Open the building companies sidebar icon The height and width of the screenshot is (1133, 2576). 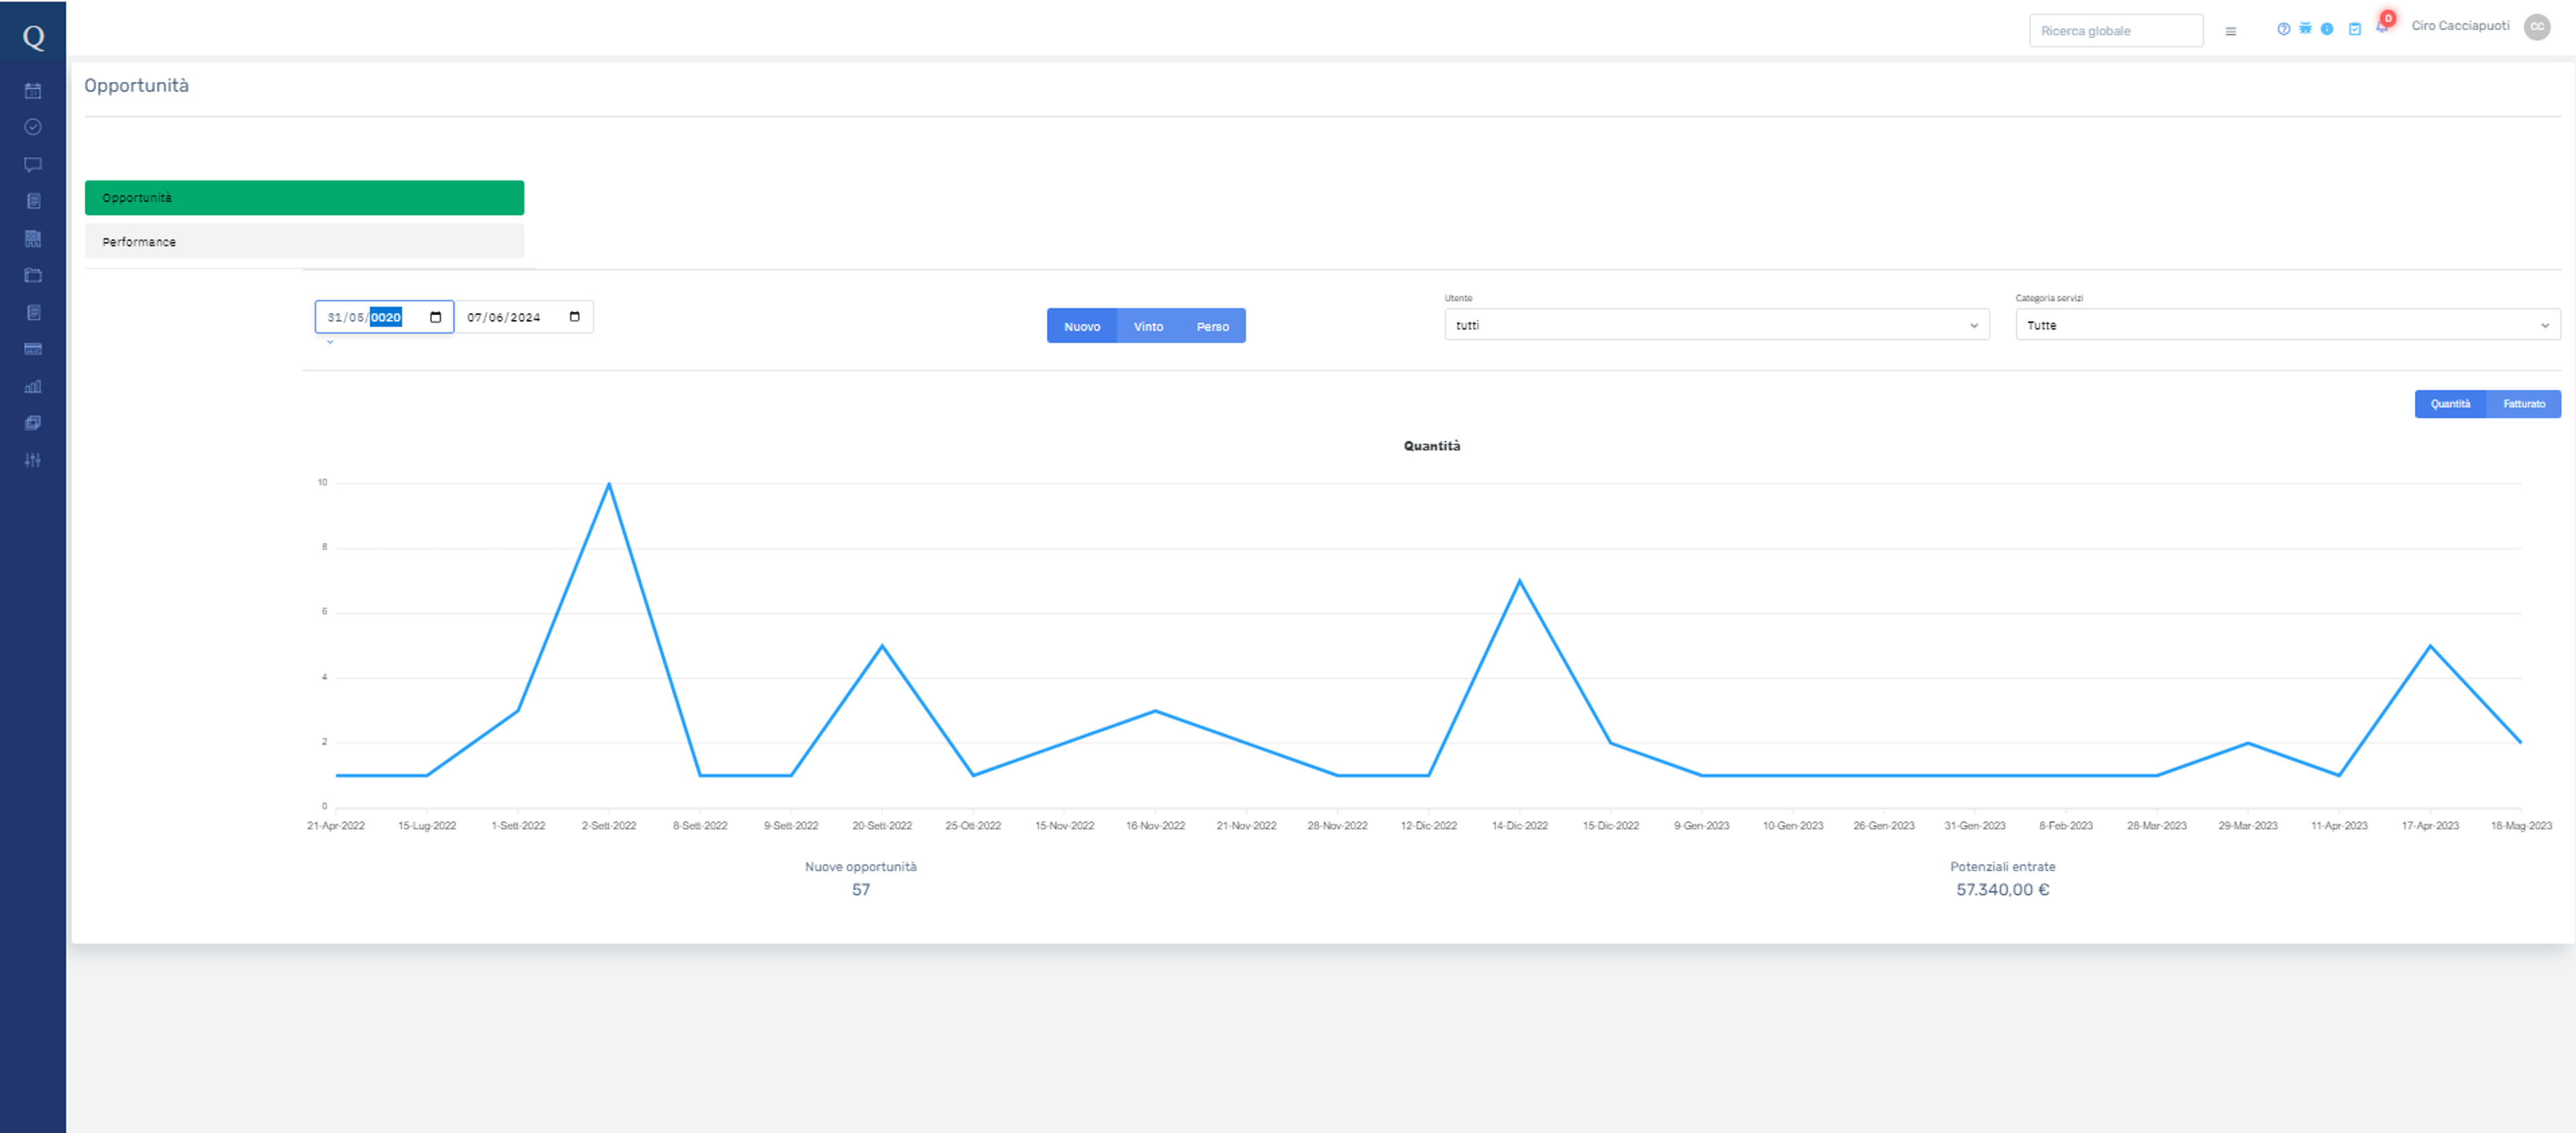[x=33, y=238]
